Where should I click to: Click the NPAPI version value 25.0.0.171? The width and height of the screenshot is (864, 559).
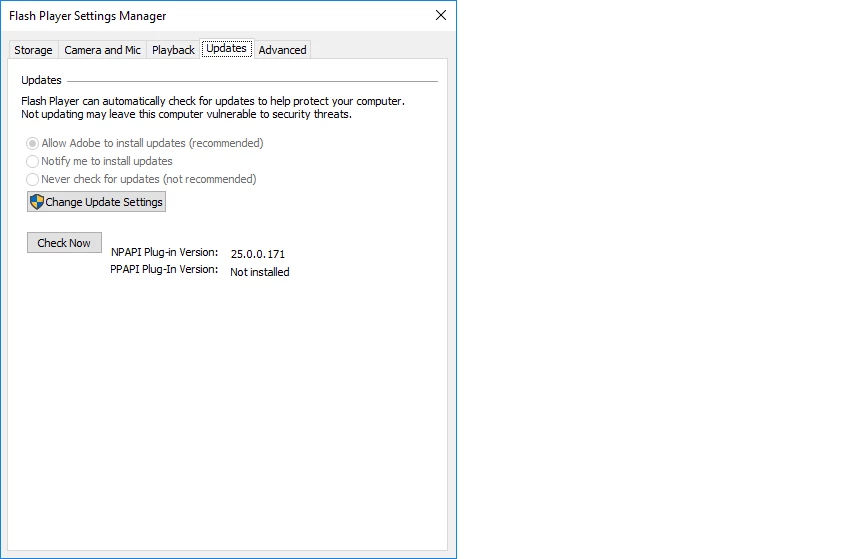[x=258, y=254]
